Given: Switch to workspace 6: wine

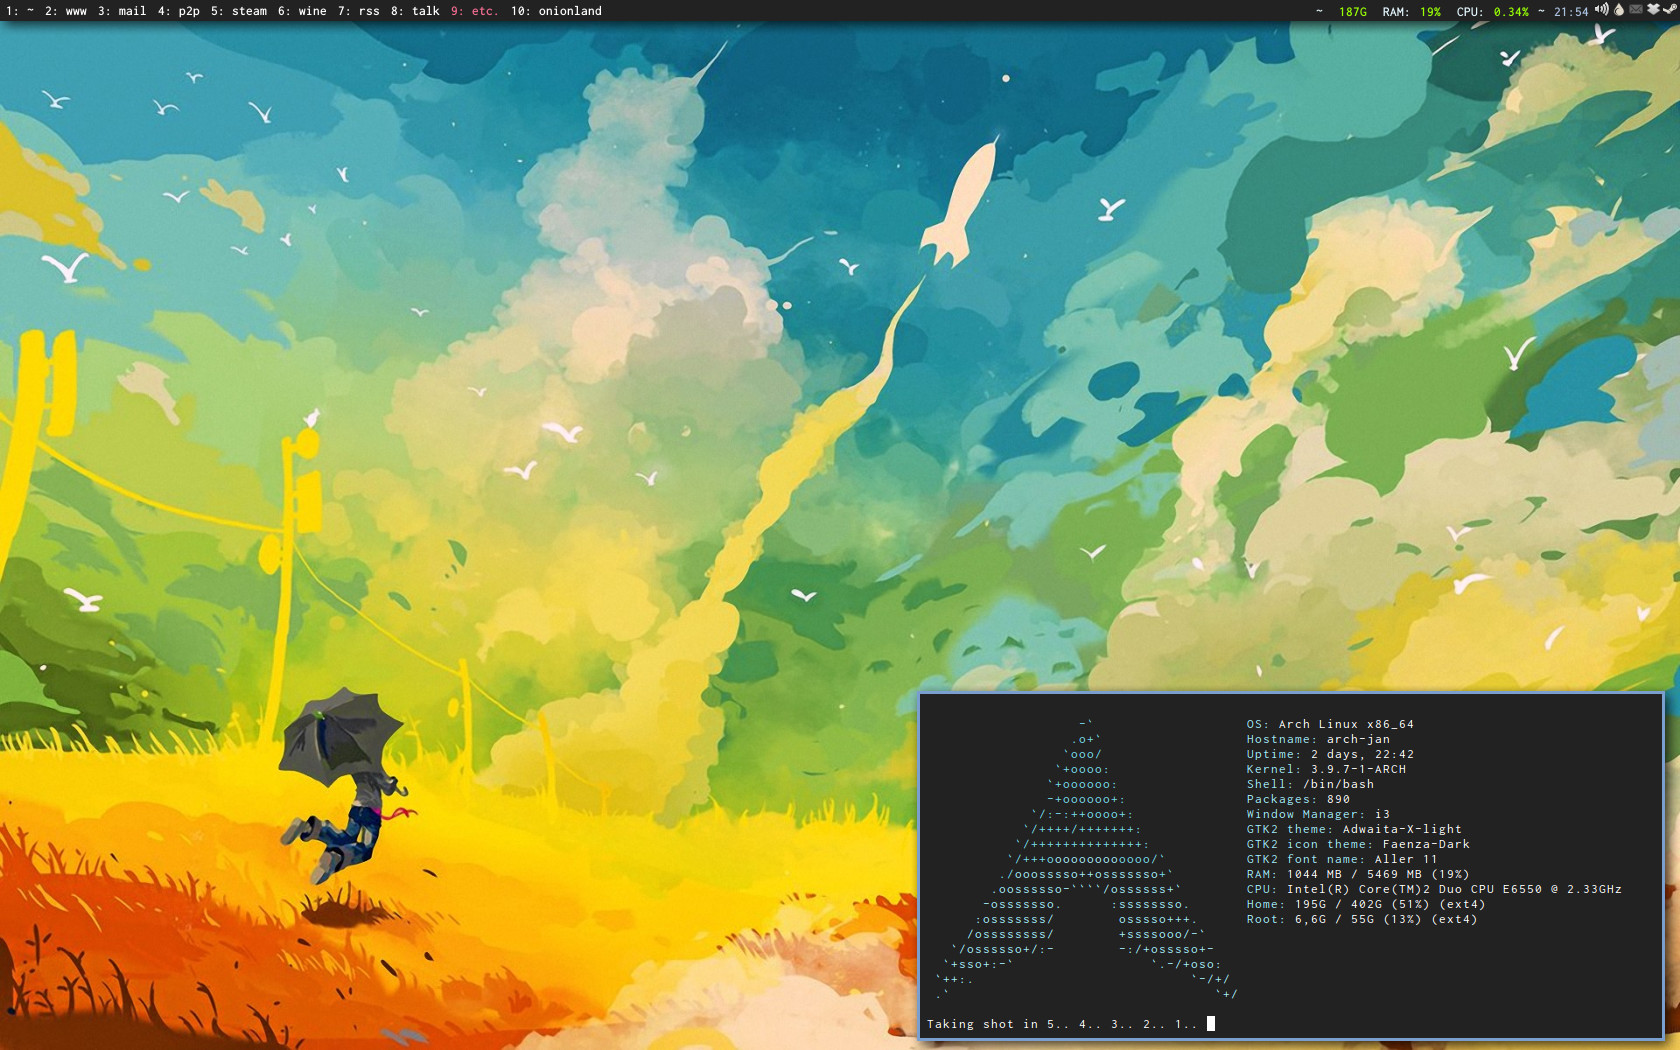Looking at the screenshot, I should pos(302,11).
